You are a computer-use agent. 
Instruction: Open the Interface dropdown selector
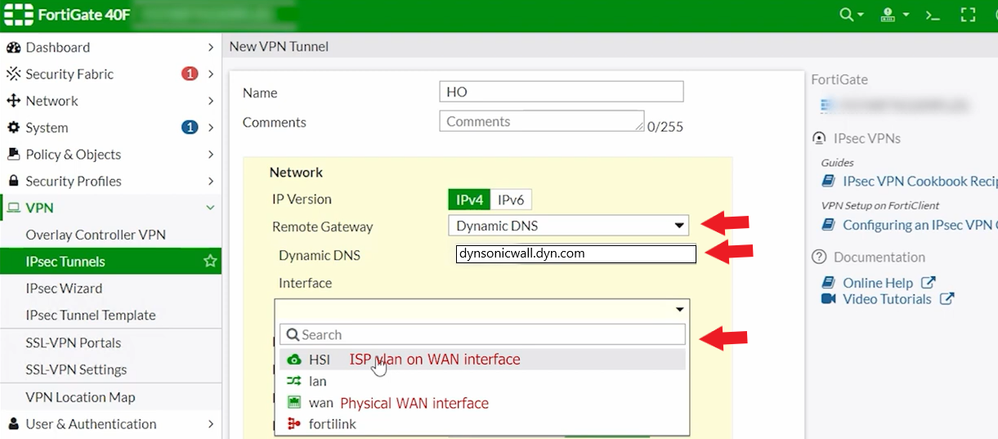482,309
